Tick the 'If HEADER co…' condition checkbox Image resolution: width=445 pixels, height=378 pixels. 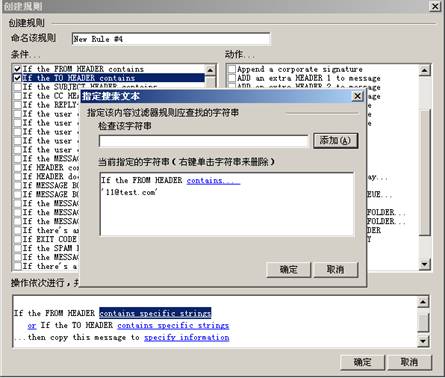click(17, 167)
